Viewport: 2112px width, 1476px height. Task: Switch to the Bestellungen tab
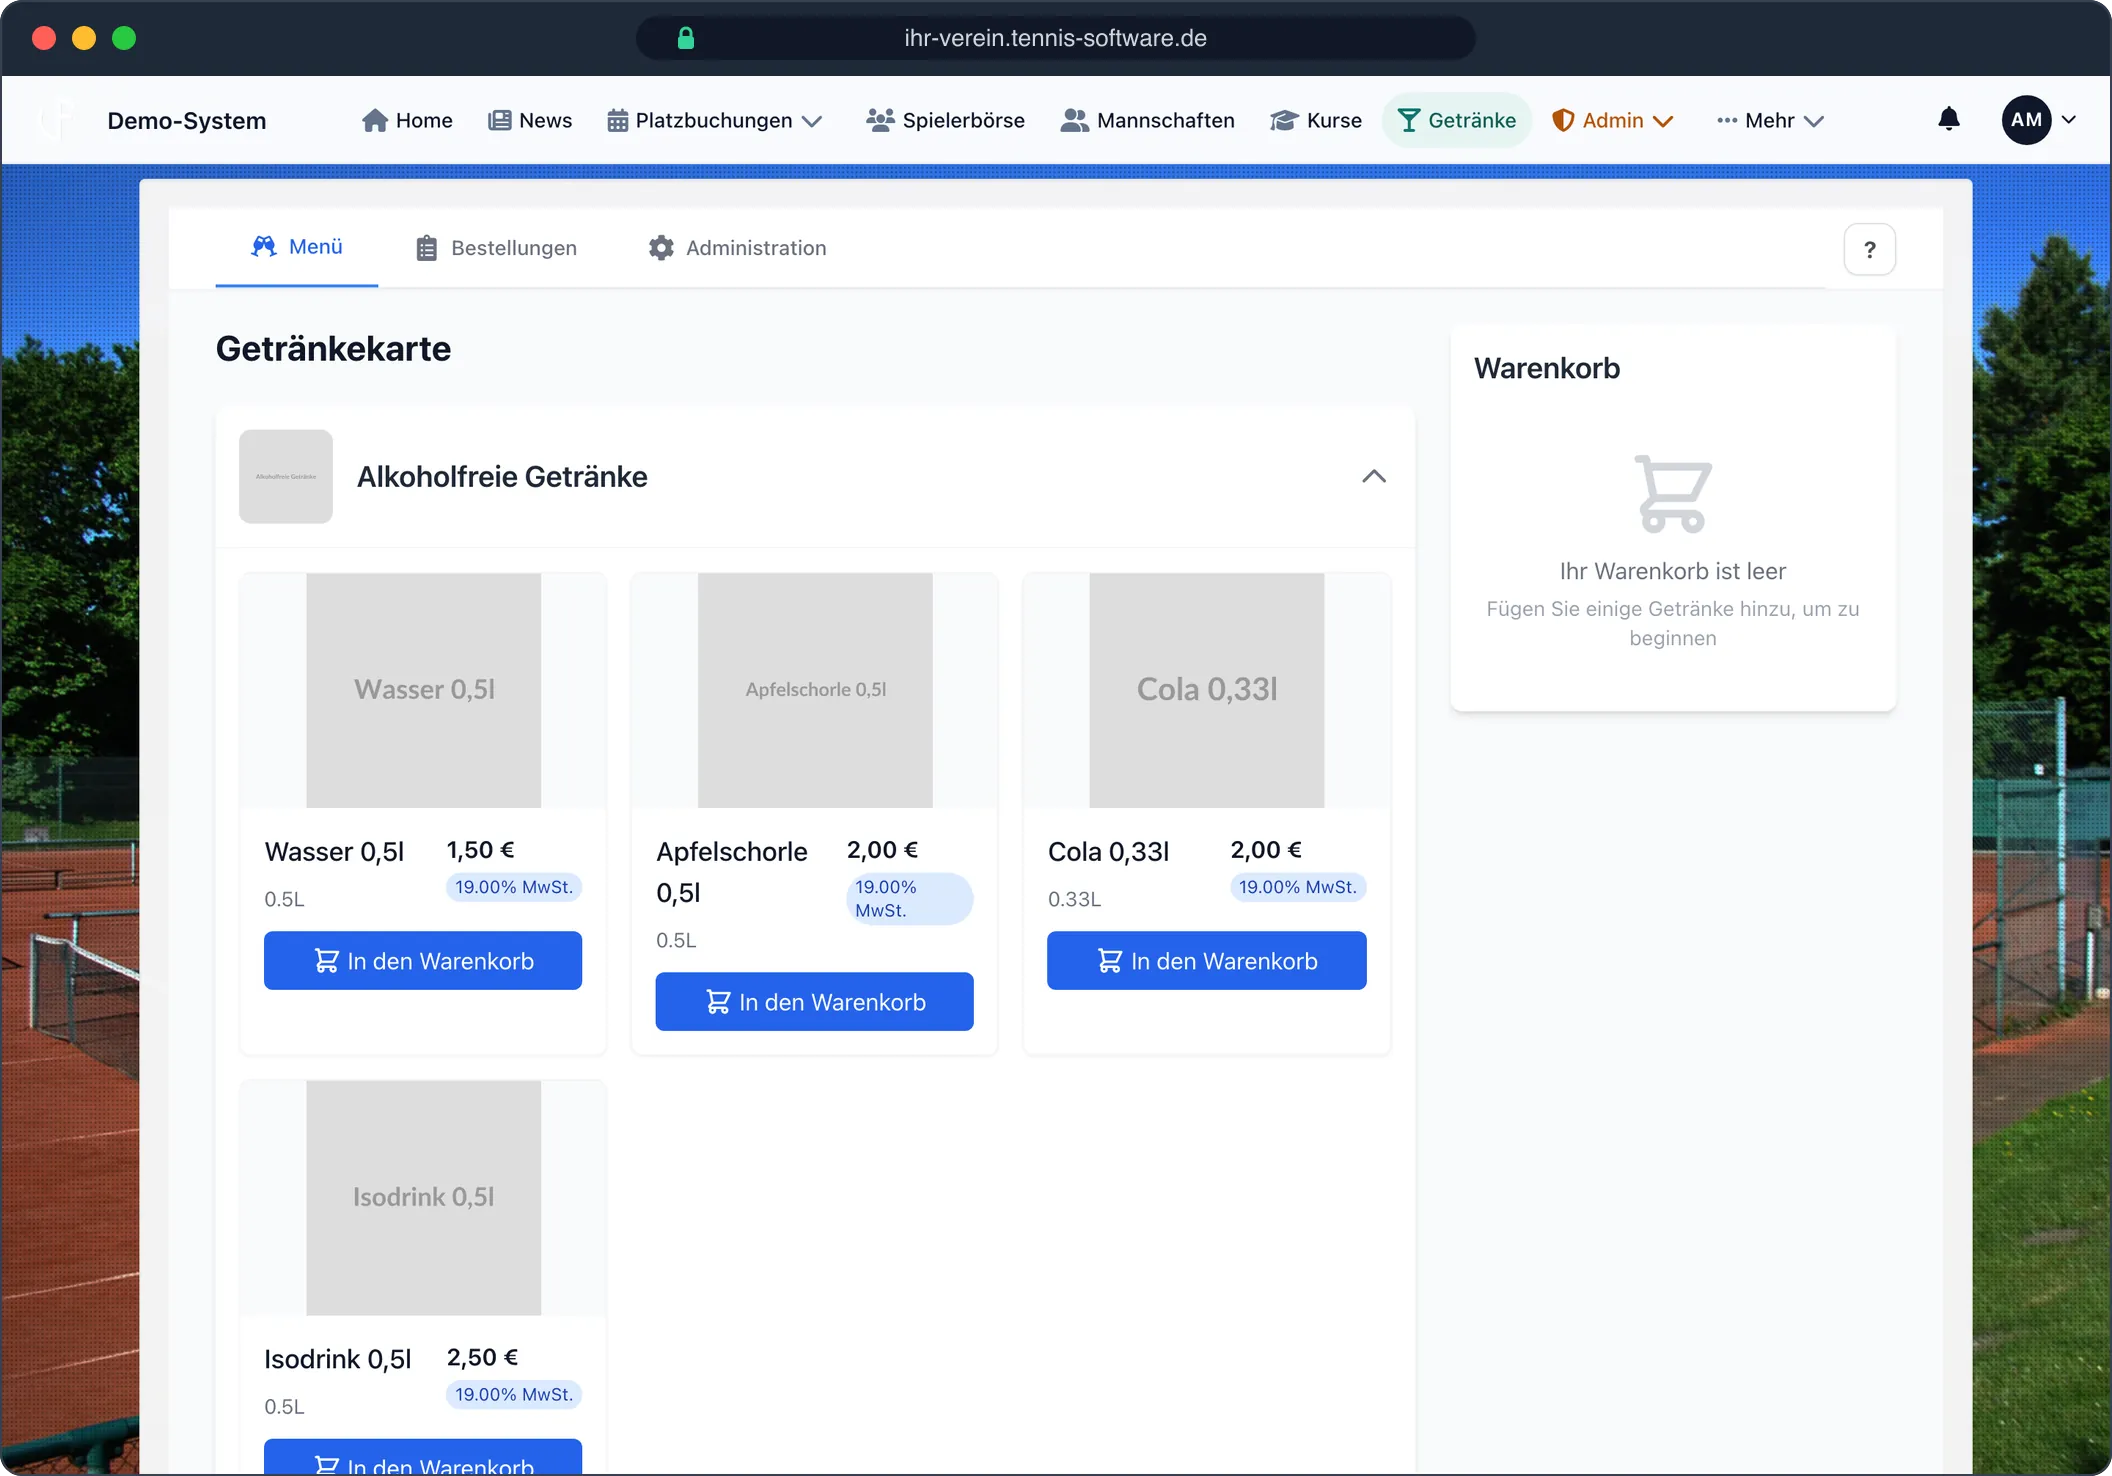pos(496,248)
